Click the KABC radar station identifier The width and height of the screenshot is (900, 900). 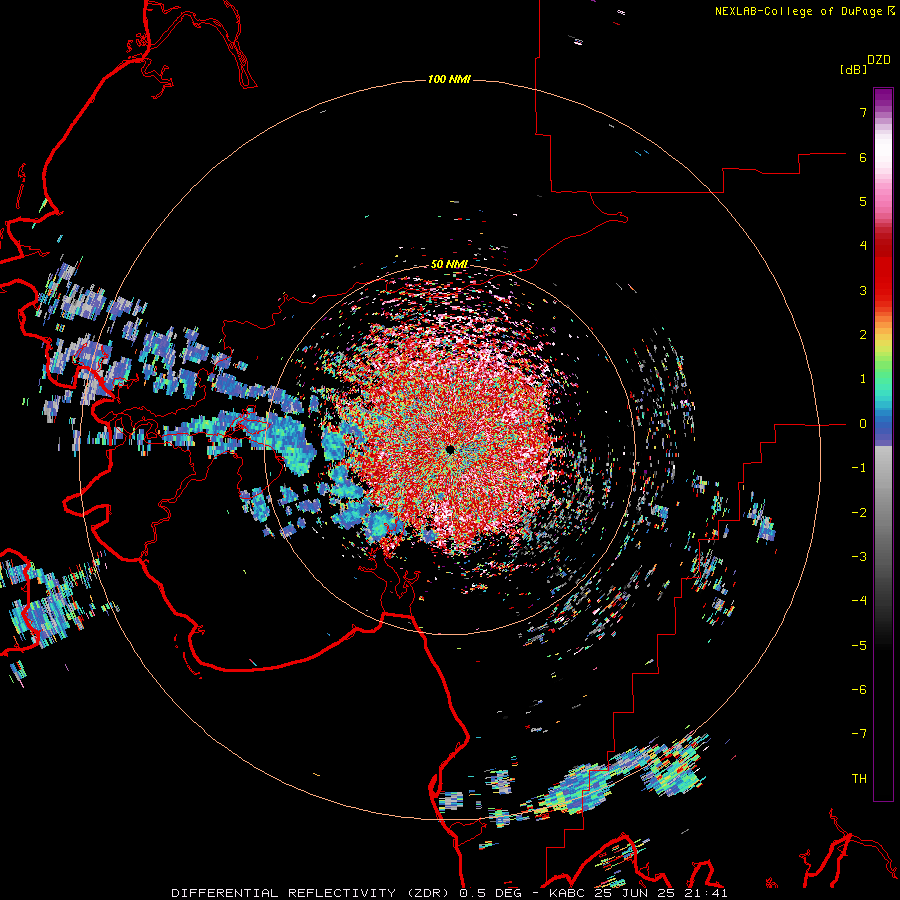567,893
